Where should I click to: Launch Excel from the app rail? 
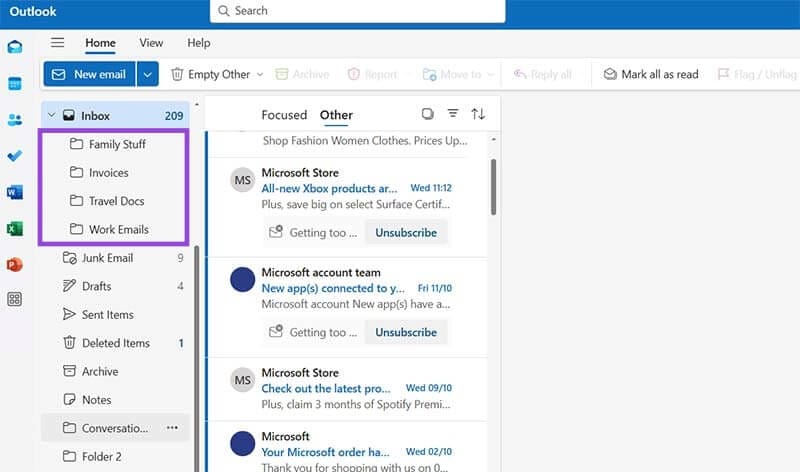[x=15, y=228]
